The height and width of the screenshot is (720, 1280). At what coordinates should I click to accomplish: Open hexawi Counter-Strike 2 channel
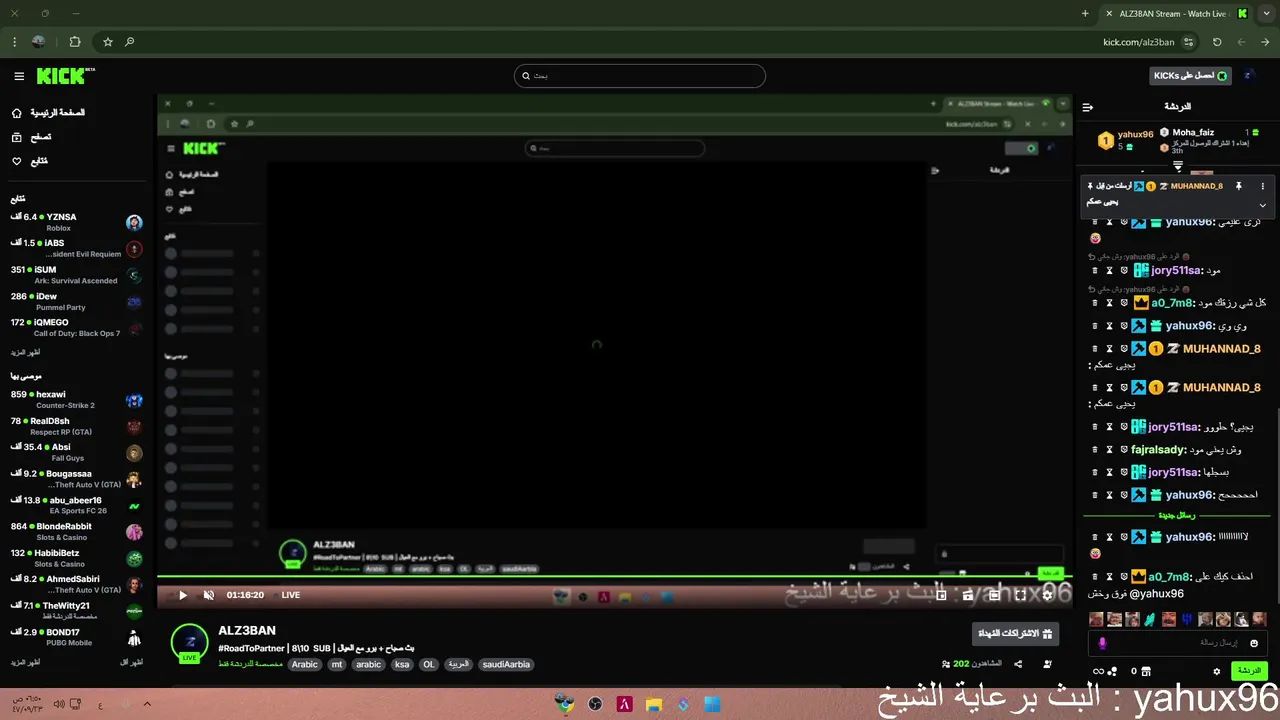click(76, 399)
